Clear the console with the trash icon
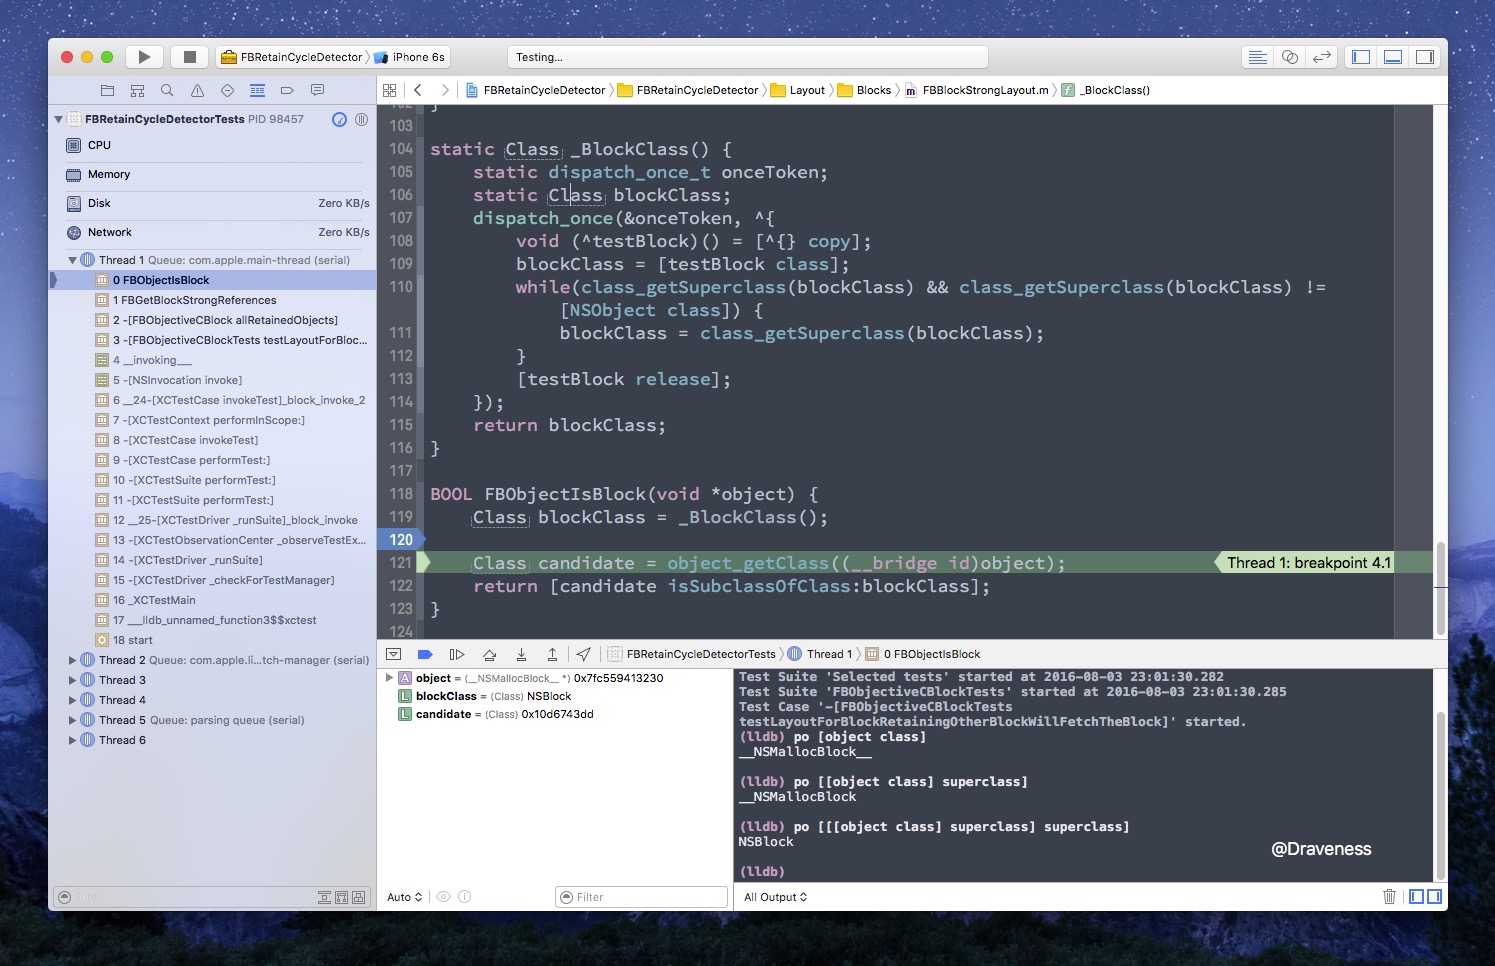The width and height of the screenshot is (1495, 966). click(1389, 896)
